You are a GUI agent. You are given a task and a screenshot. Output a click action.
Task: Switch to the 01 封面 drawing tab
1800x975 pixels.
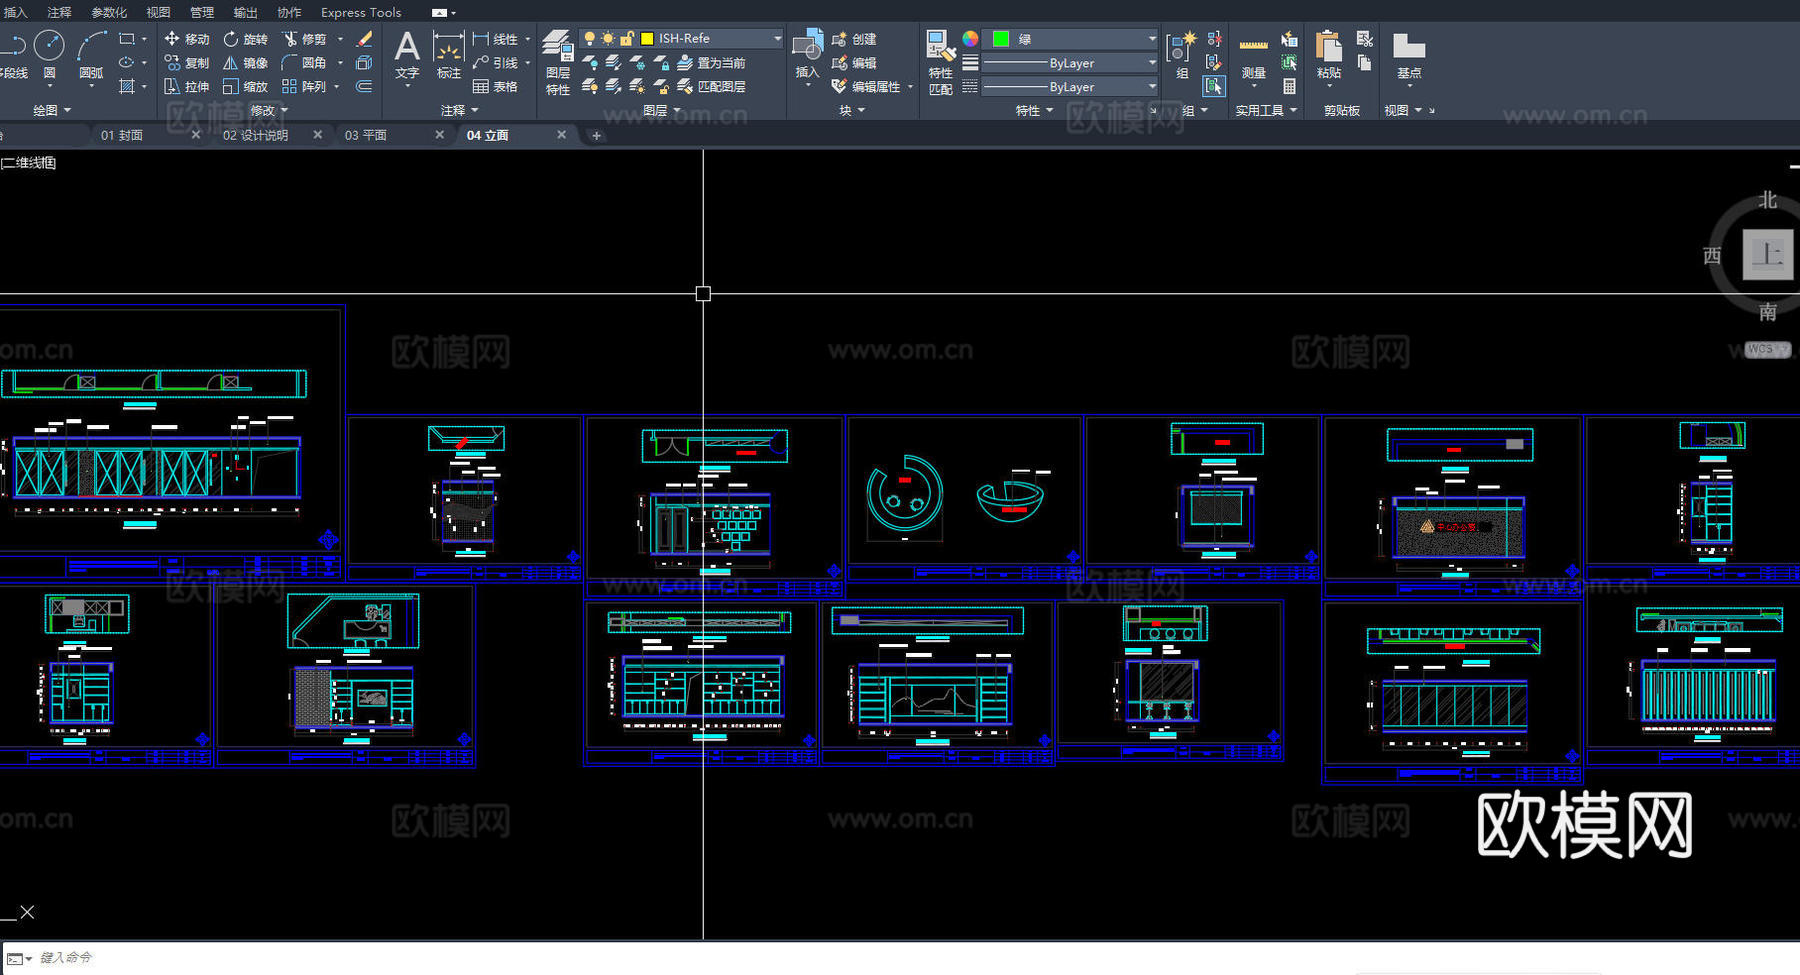pos(122,135)
